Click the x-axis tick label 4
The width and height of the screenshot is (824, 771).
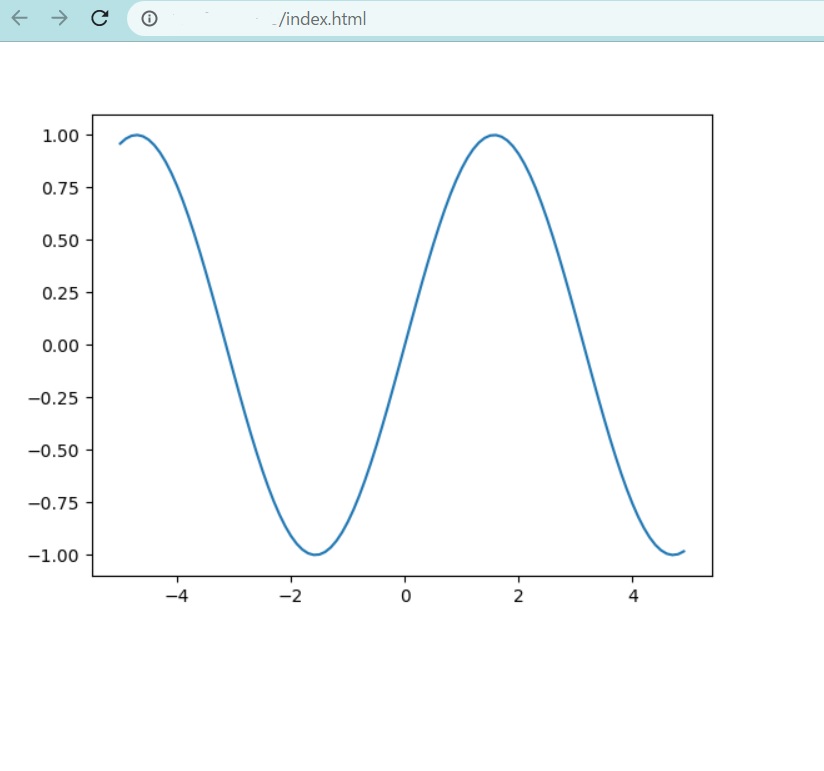(x=633, y=595)
